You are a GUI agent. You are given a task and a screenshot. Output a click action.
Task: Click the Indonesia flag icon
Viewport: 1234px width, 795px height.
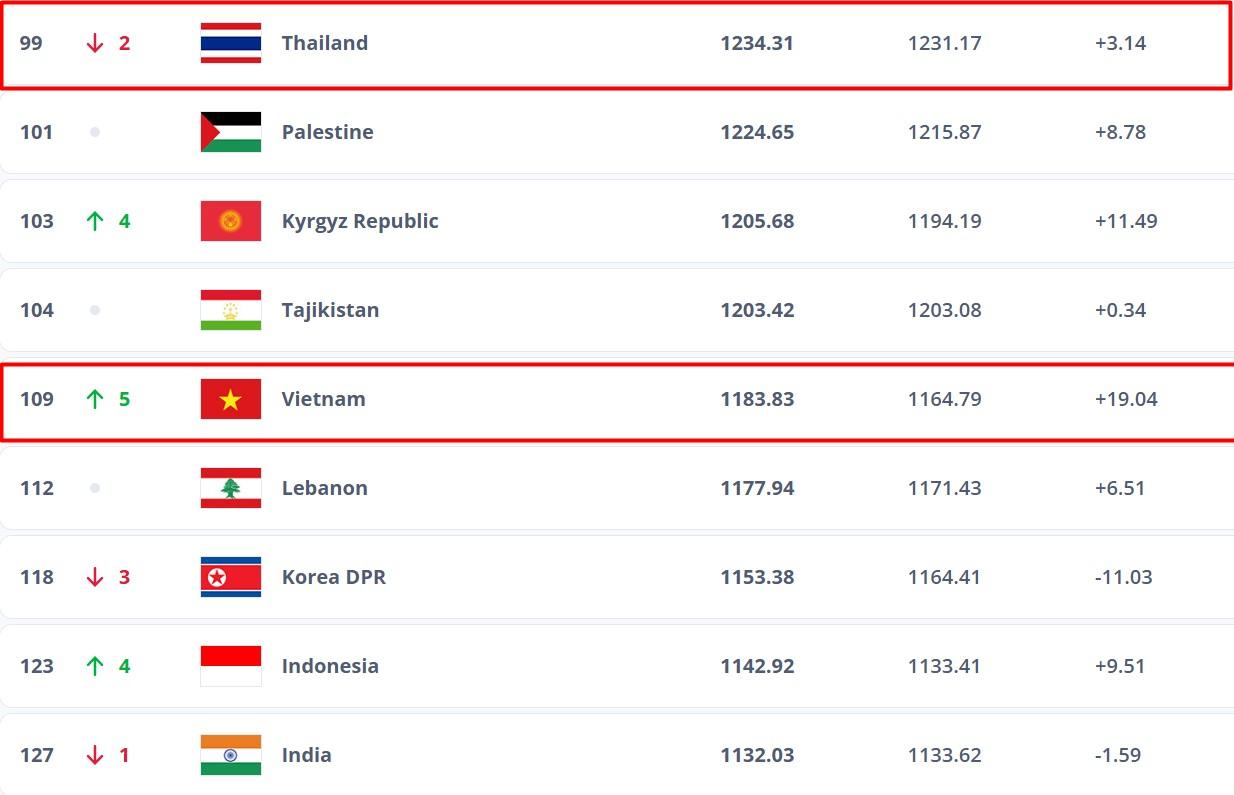(231, 666)
